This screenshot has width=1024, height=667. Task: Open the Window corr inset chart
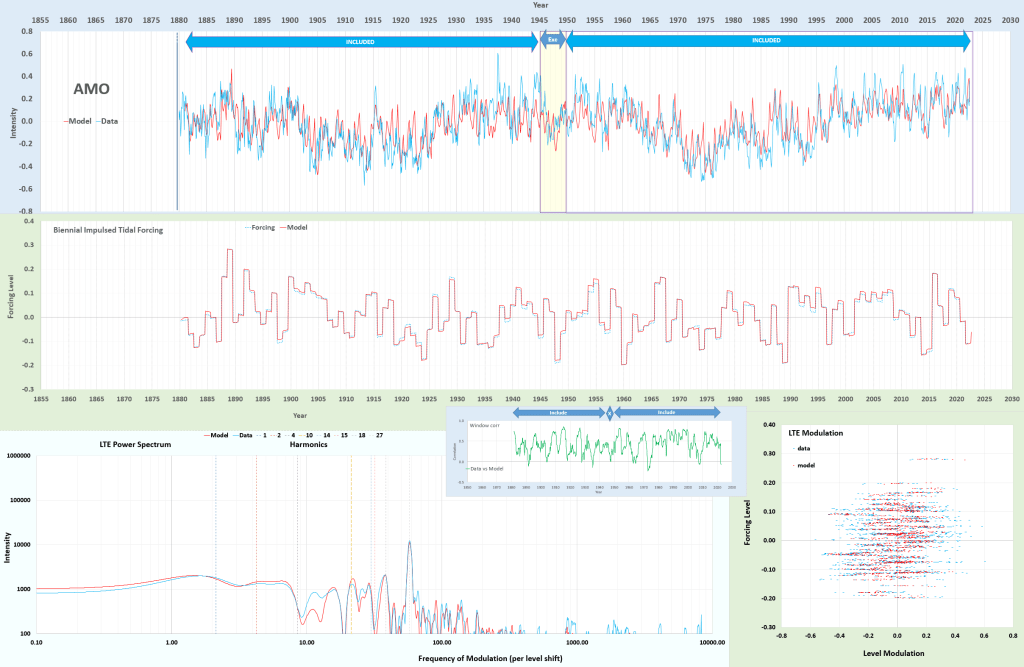click(x=590, y=450)
